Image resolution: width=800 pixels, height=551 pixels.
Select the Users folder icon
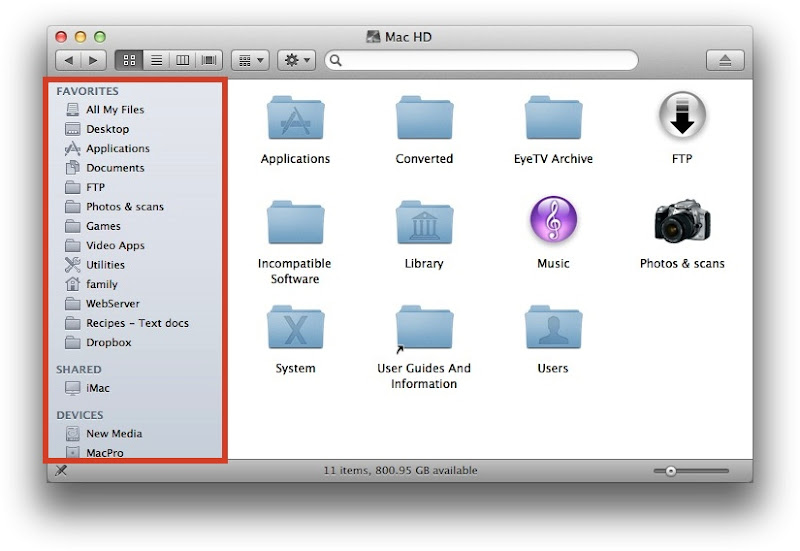554,328
